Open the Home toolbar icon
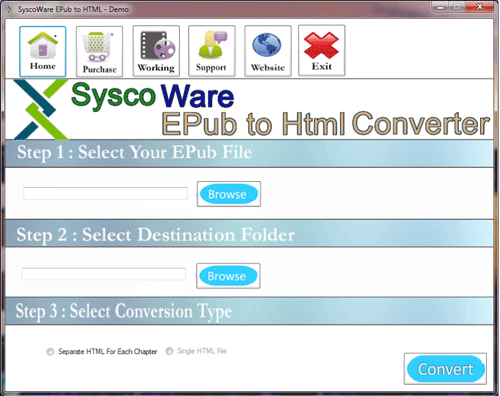The width and height of the screenshot is (500, 396). coord(43,51)
